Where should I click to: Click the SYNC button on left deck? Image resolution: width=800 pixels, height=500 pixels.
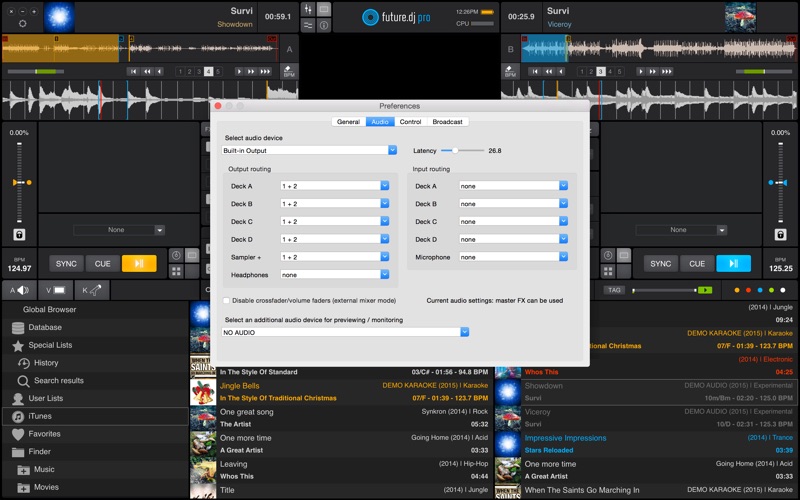click(x=66, y=264)
